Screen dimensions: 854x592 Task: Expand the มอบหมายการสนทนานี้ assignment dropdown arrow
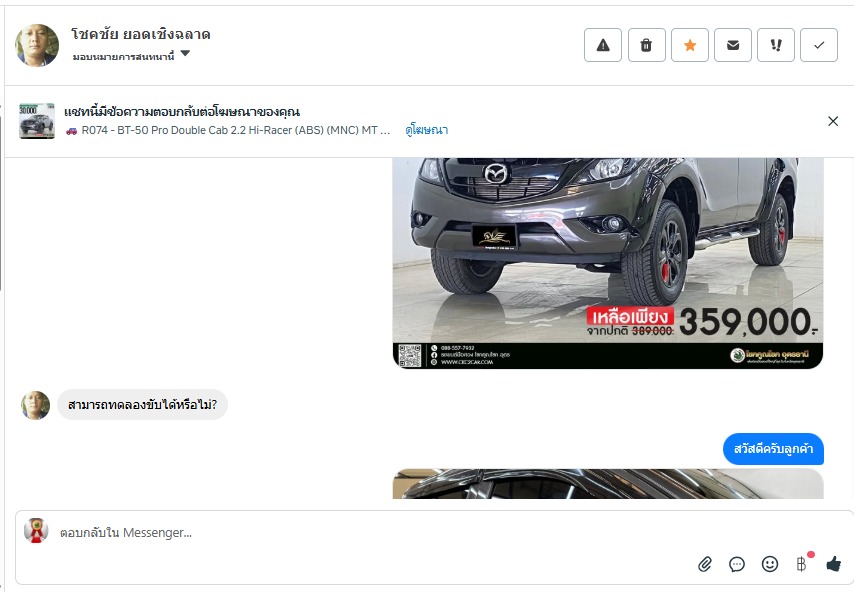pos(185,53)
